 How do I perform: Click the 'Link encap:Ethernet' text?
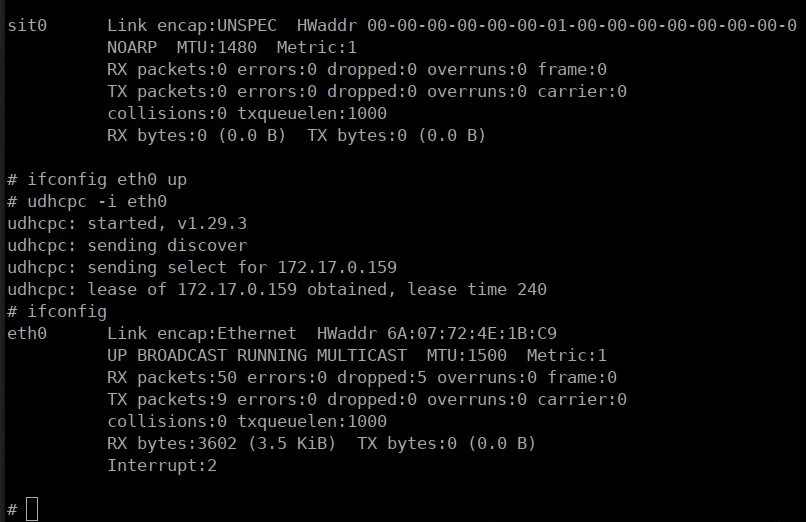pos(202,333)
